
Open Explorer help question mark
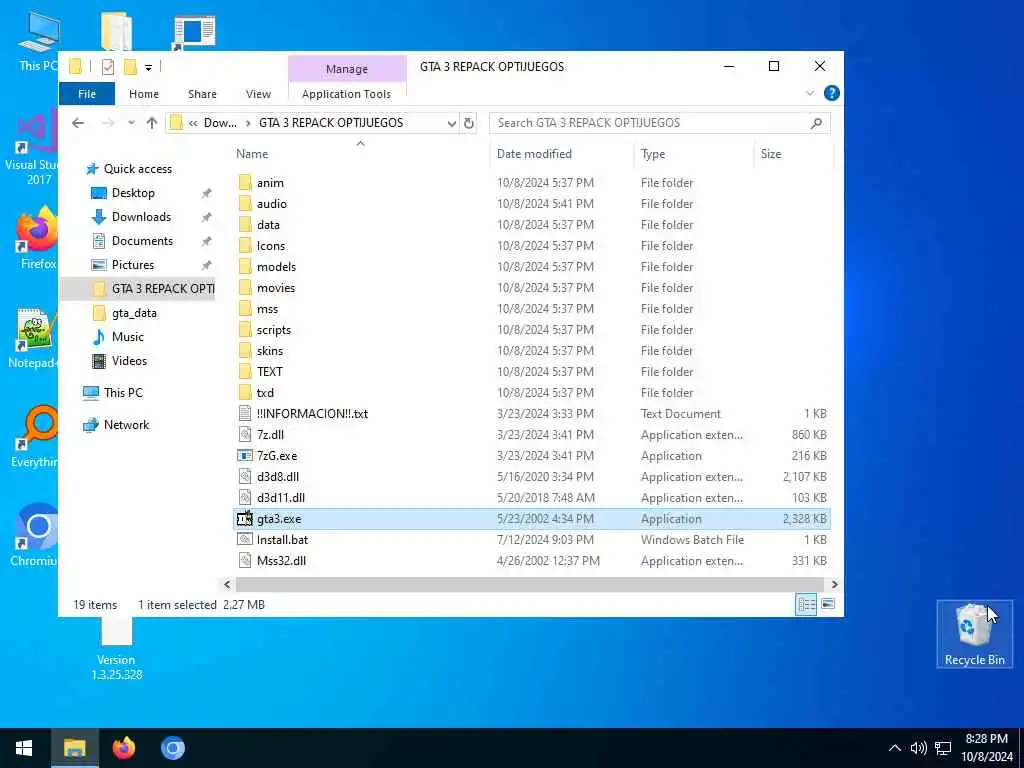tap(831, 93)
